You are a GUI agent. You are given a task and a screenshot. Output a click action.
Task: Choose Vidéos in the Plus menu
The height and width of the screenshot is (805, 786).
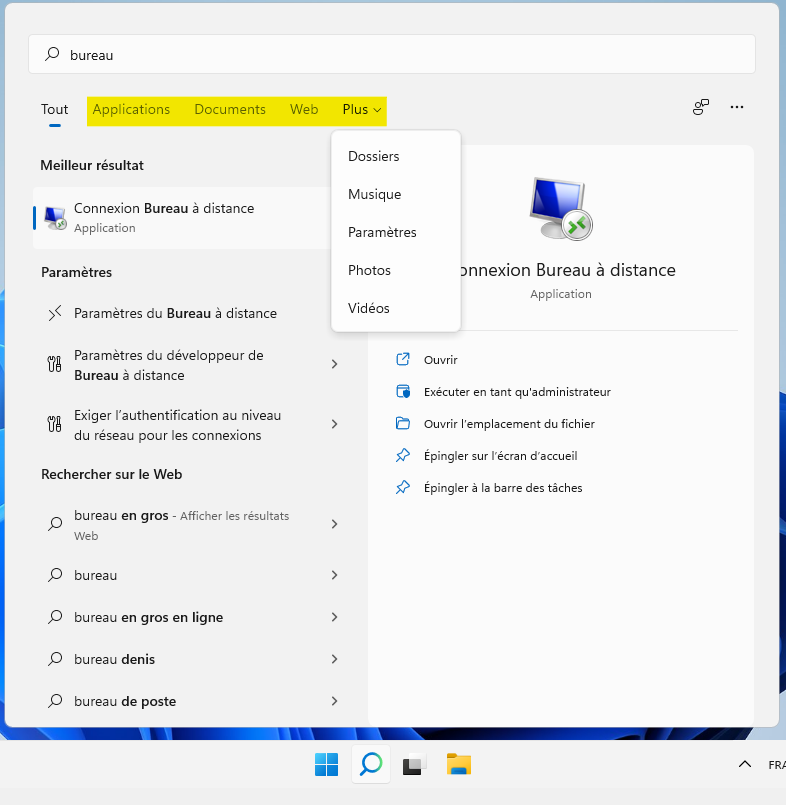[369, 308]
